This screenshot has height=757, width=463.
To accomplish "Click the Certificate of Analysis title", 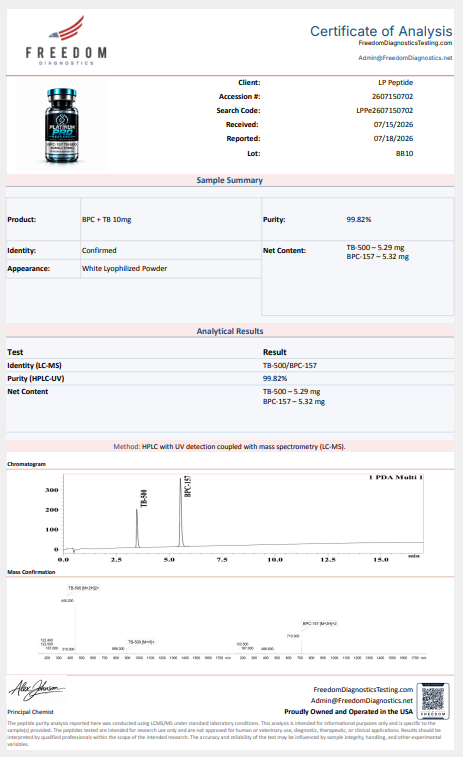I will pos(381,31).
